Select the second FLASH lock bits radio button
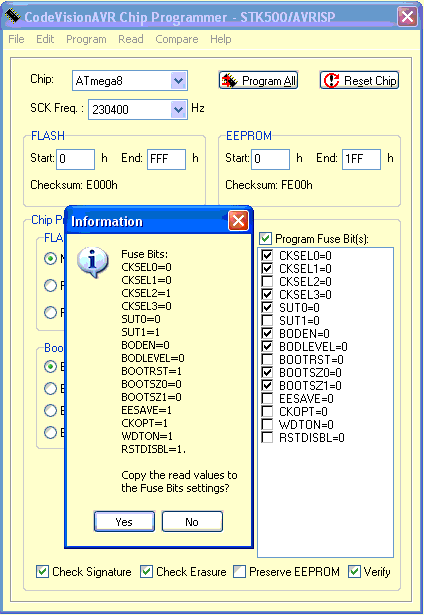 tap(50, 286)
